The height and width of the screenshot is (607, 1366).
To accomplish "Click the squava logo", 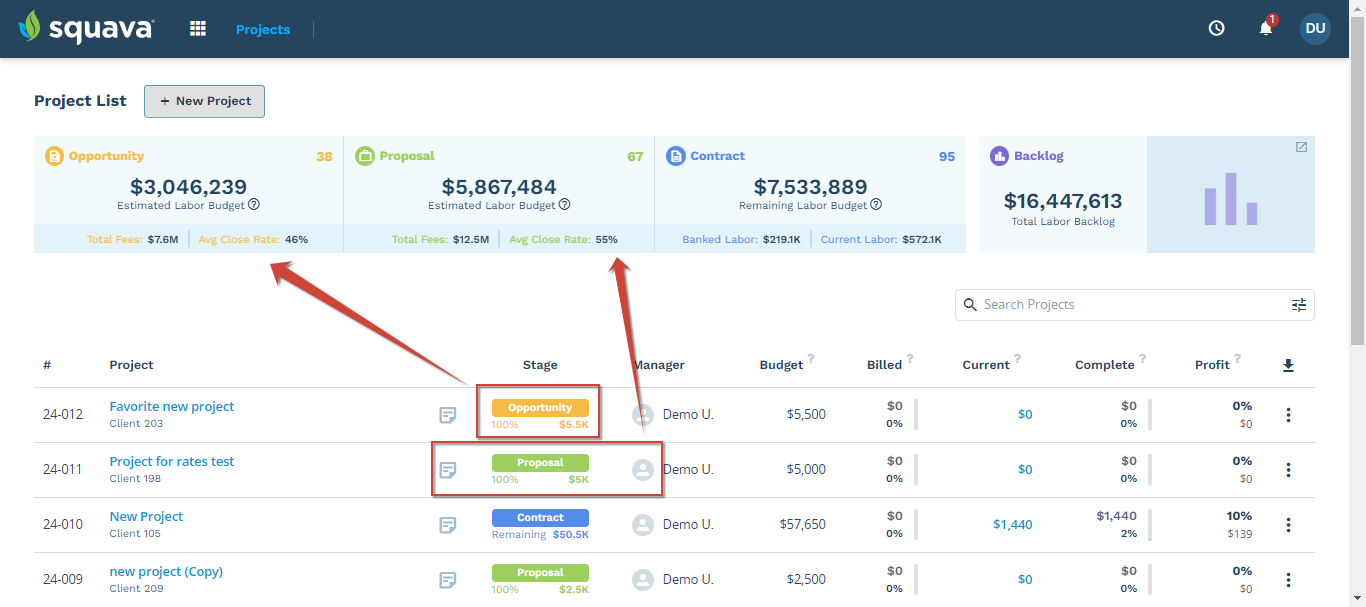I will [x=86, y=28].
